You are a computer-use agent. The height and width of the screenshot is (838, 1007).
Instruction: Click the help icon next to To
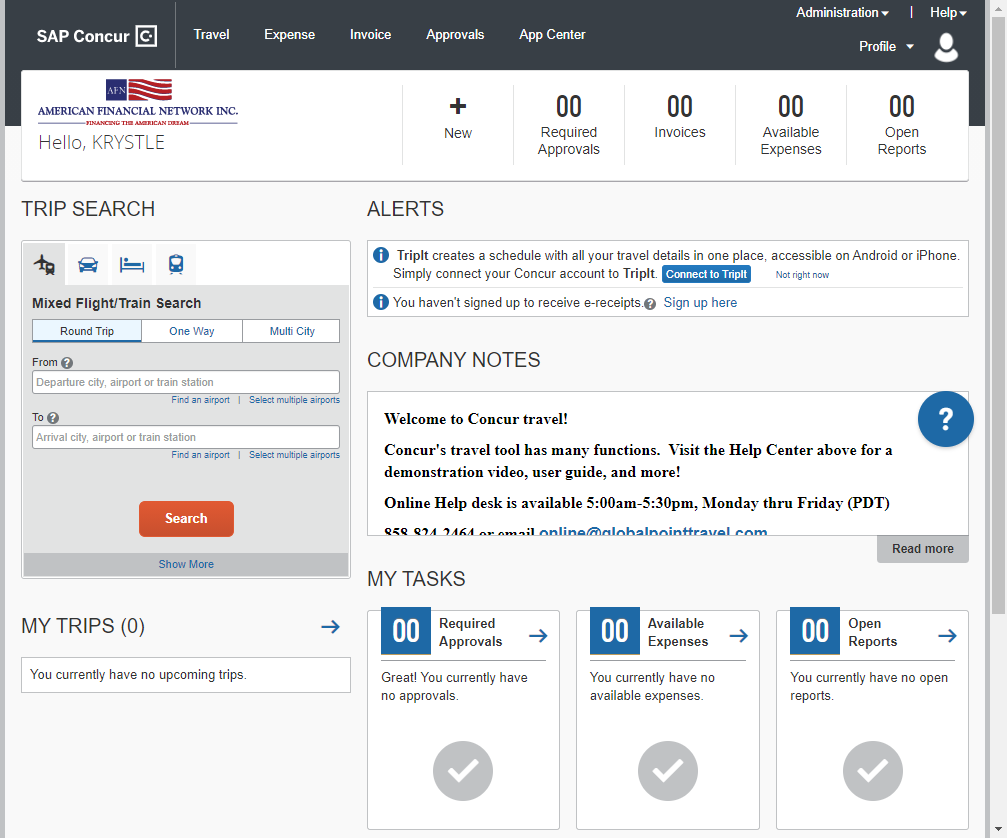[x=53, y=418]
